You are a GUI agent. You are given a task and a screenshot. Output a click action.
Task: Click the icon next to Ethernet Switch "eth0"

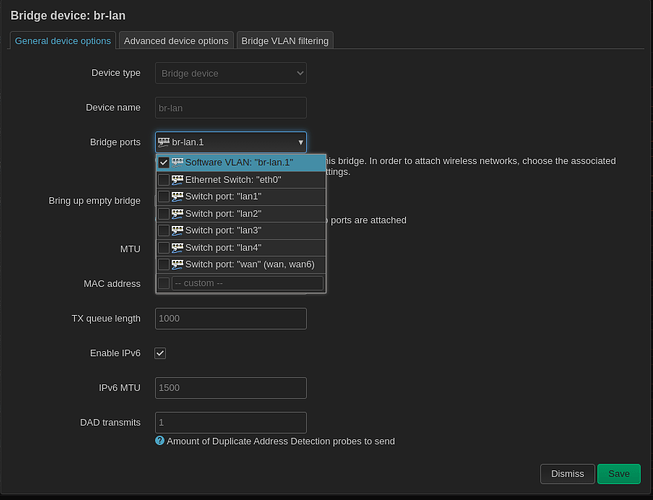(177, 180)
